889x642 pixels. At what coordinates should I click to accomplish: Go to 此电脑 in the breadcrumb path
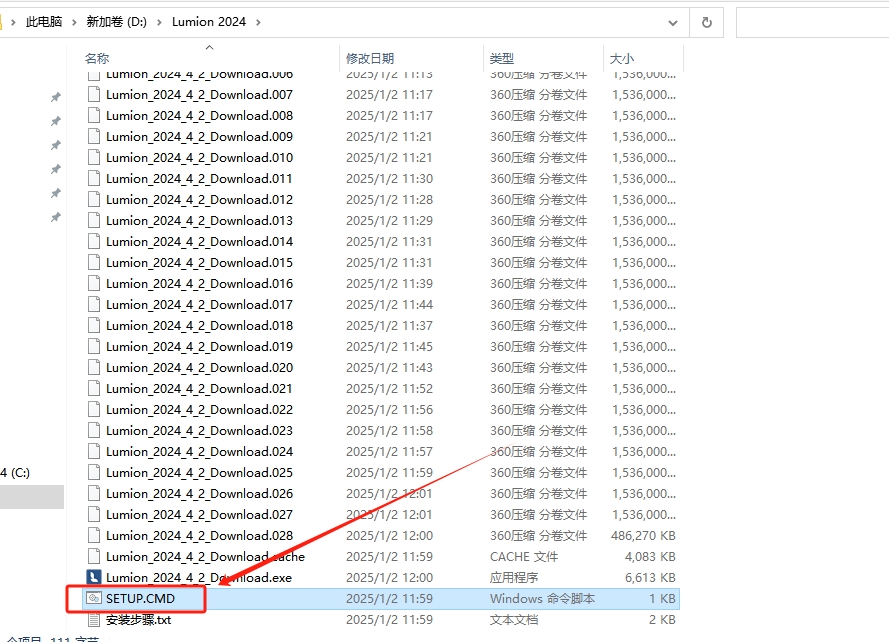(x=44, y=22)
